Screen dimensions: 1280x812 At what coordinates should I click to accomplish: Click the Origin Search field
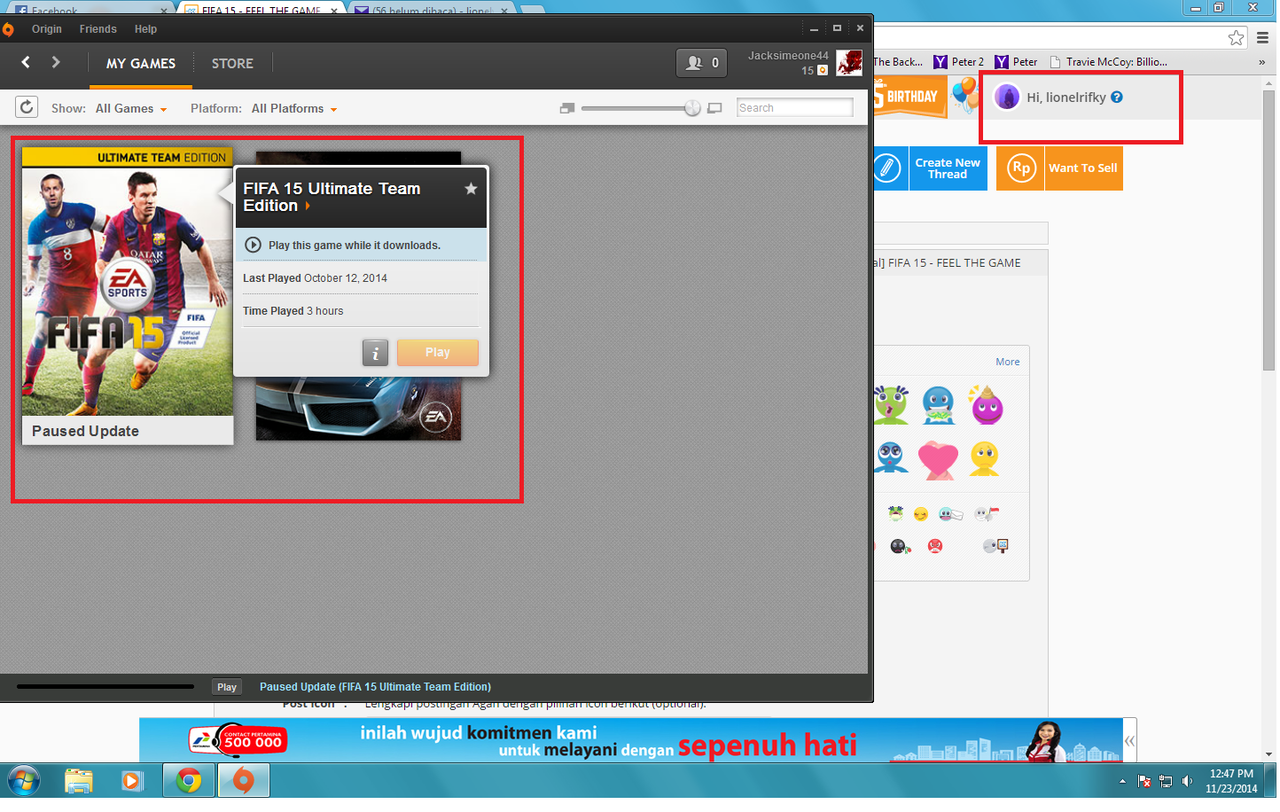pyautogui.click(x=795, y=107)
